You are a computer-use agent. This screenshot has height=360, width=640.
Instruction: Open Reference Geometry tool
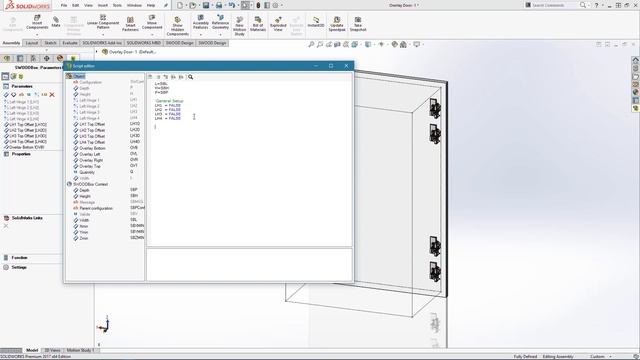(220, 22)
